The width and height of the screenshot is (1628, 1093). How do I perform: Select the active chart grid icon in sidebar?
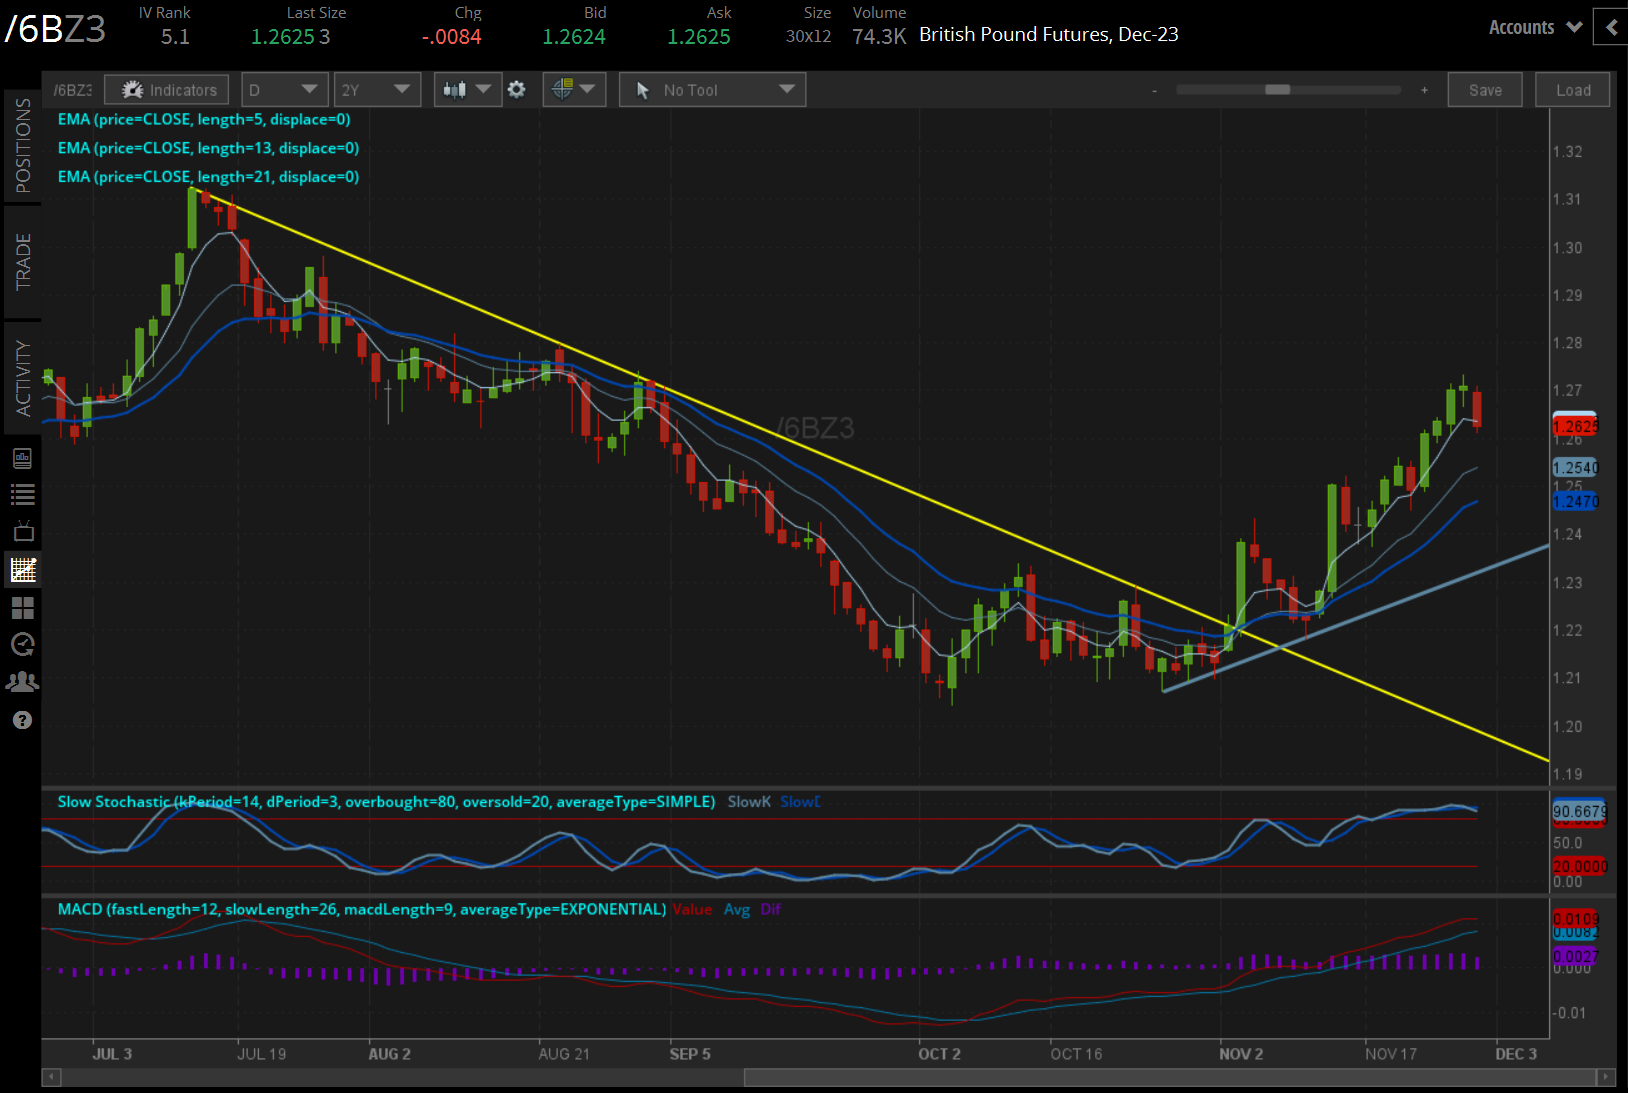pyautogui.click(x=22, y=570)
